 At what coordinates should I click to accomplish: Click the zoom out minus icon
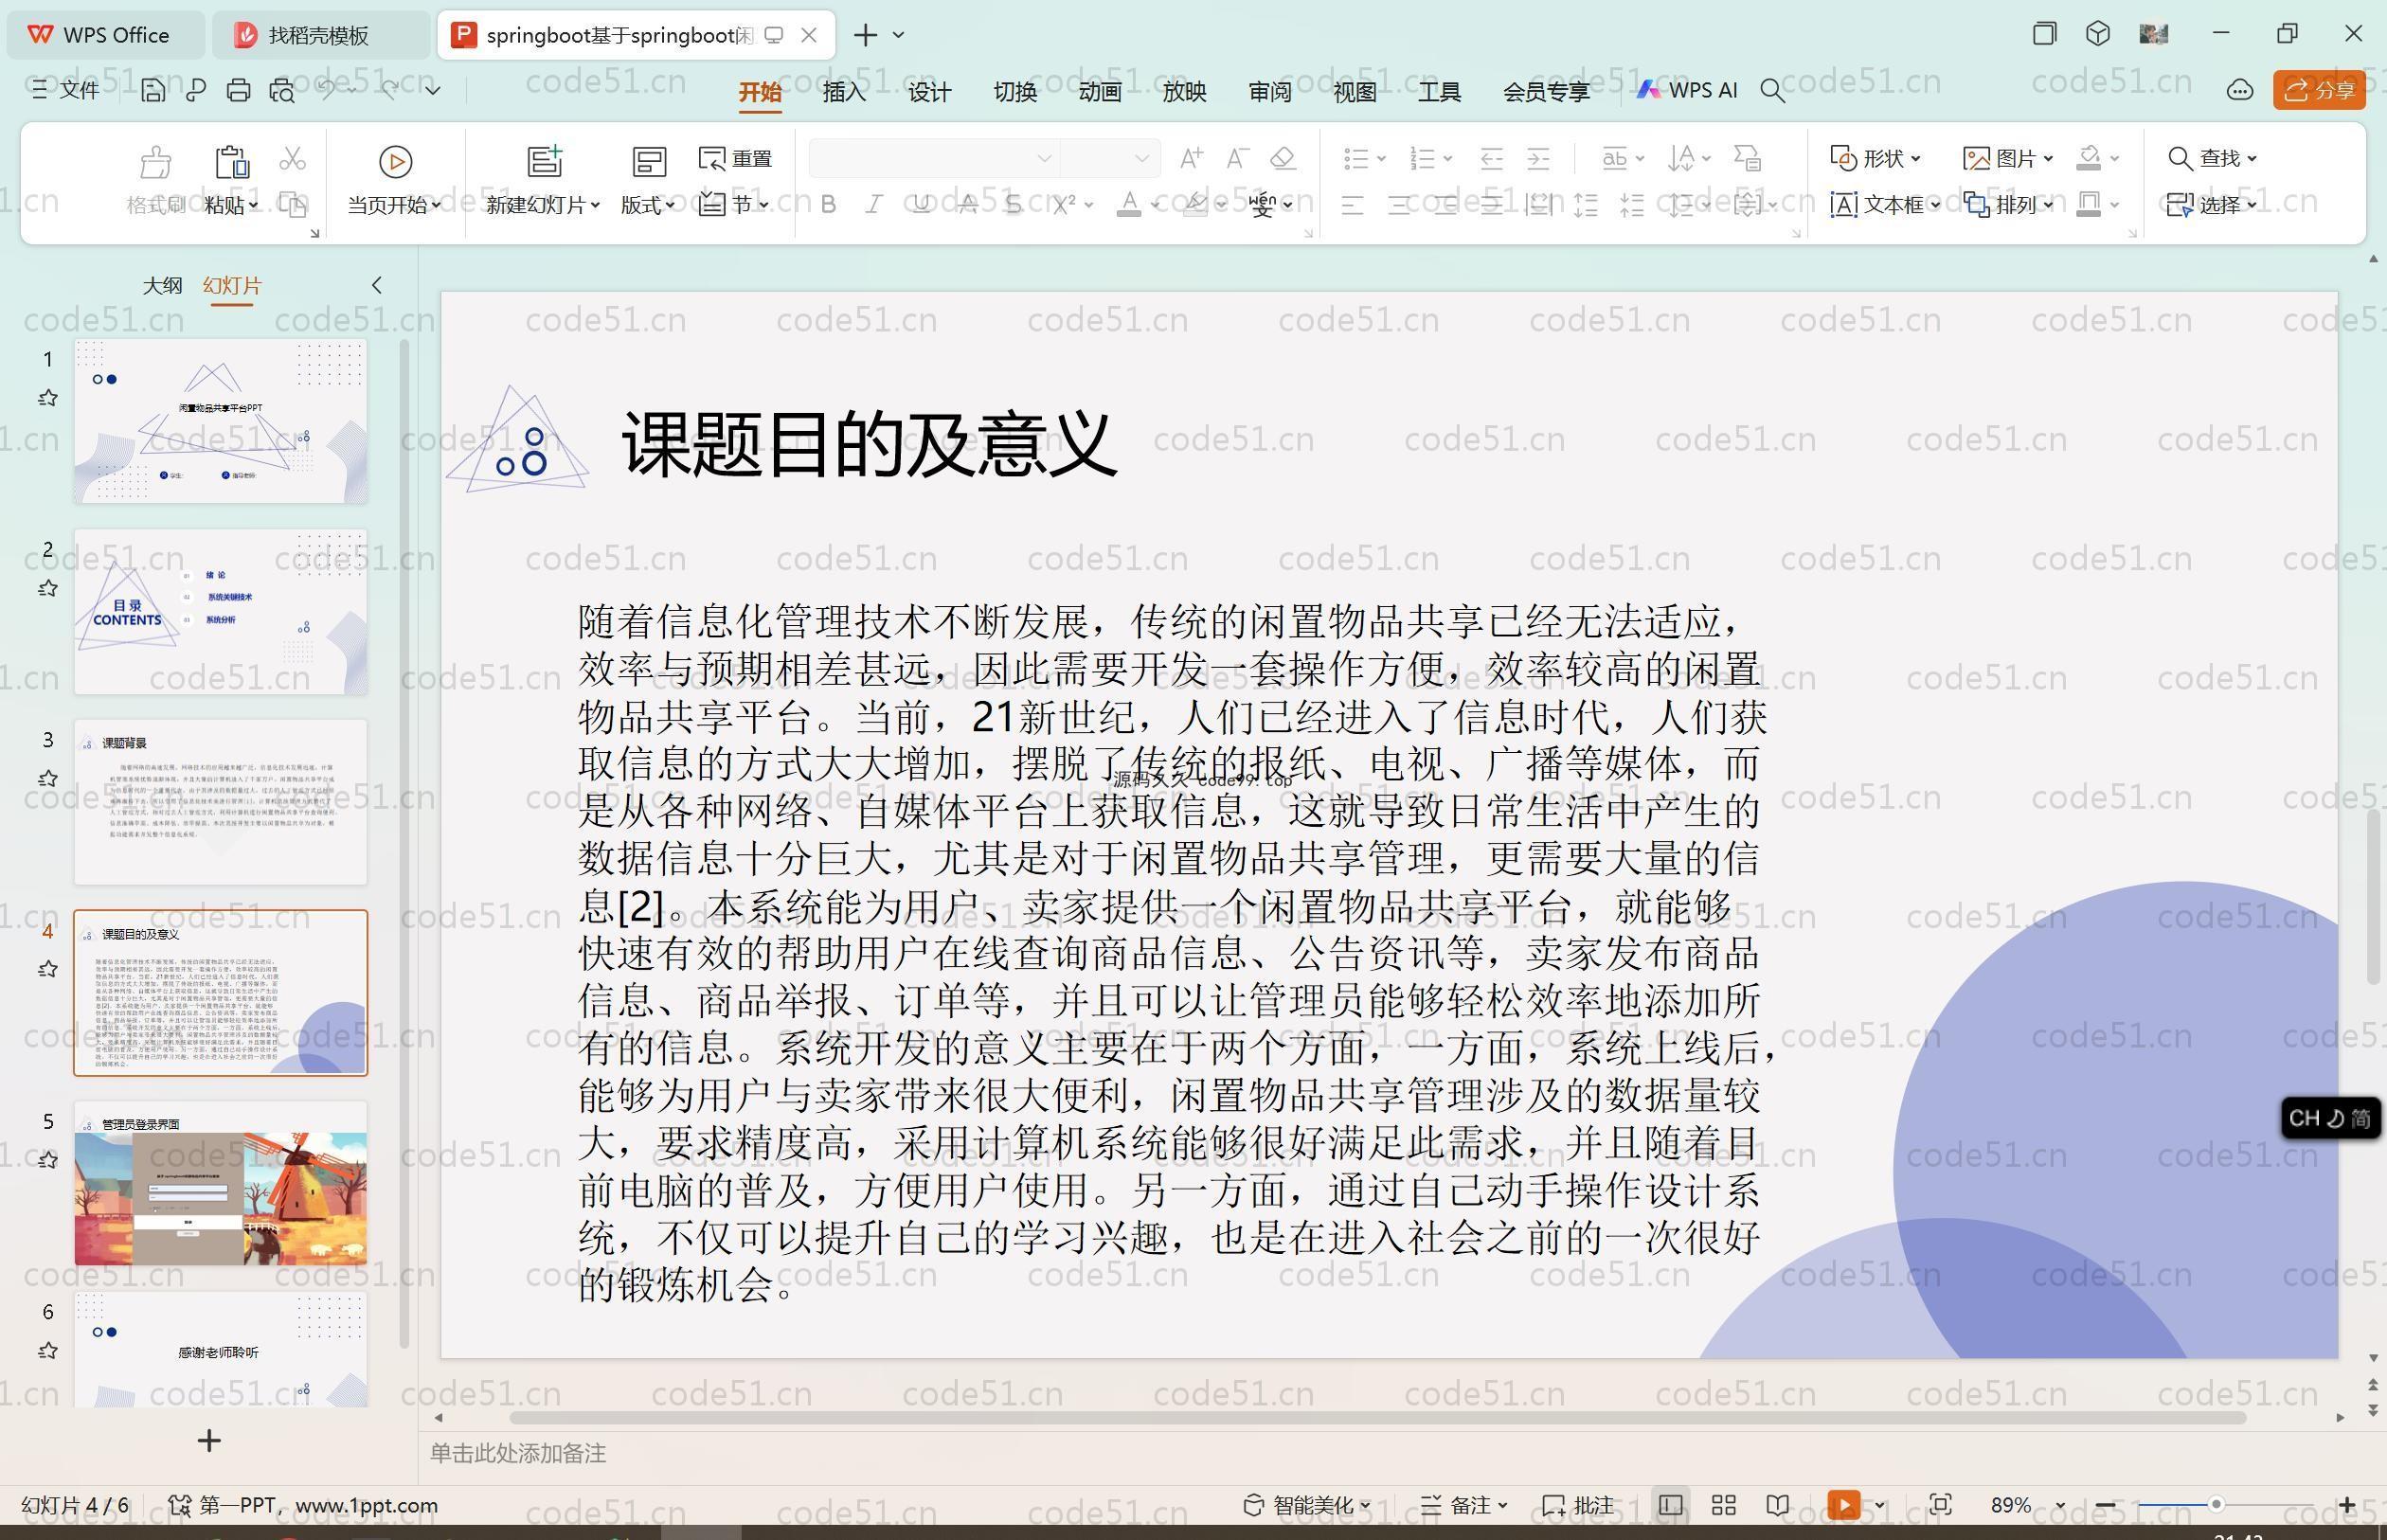2105,1505
